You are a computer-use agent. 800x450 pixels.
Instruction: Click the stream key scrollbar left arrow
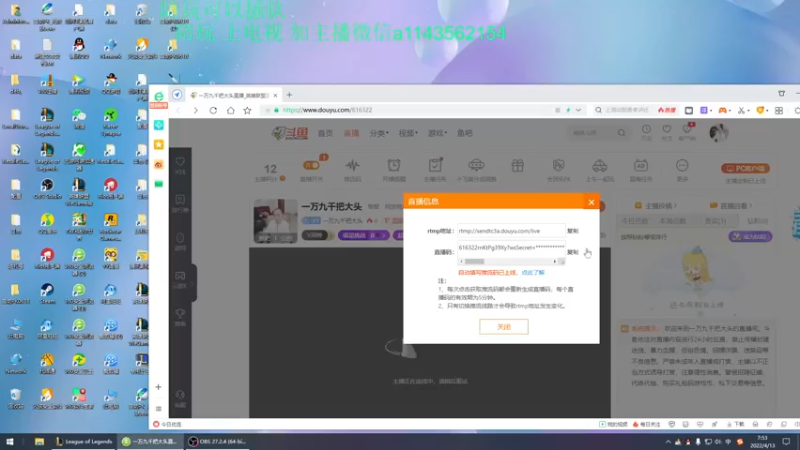(462, 261)
